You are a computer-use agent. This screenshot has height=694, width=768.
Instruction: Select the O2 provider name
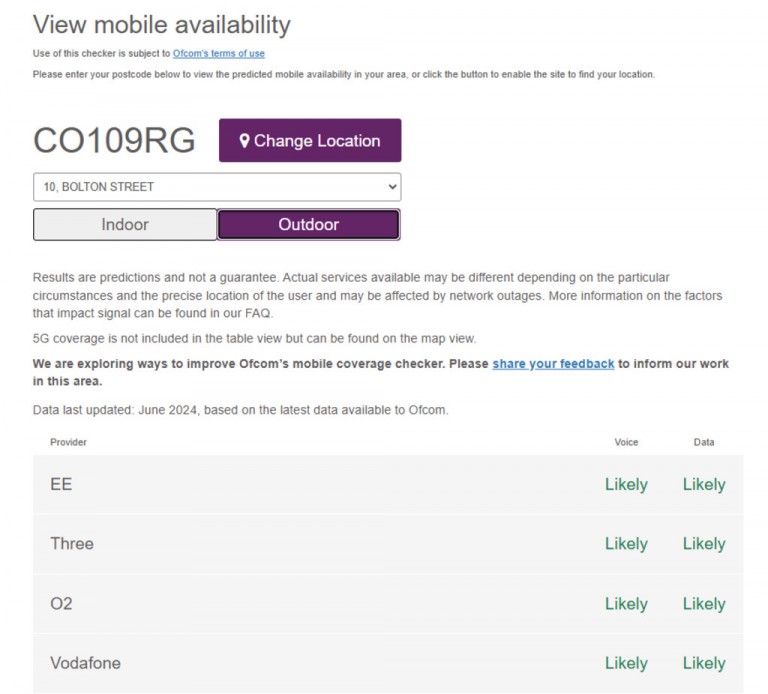pos(61,604)
